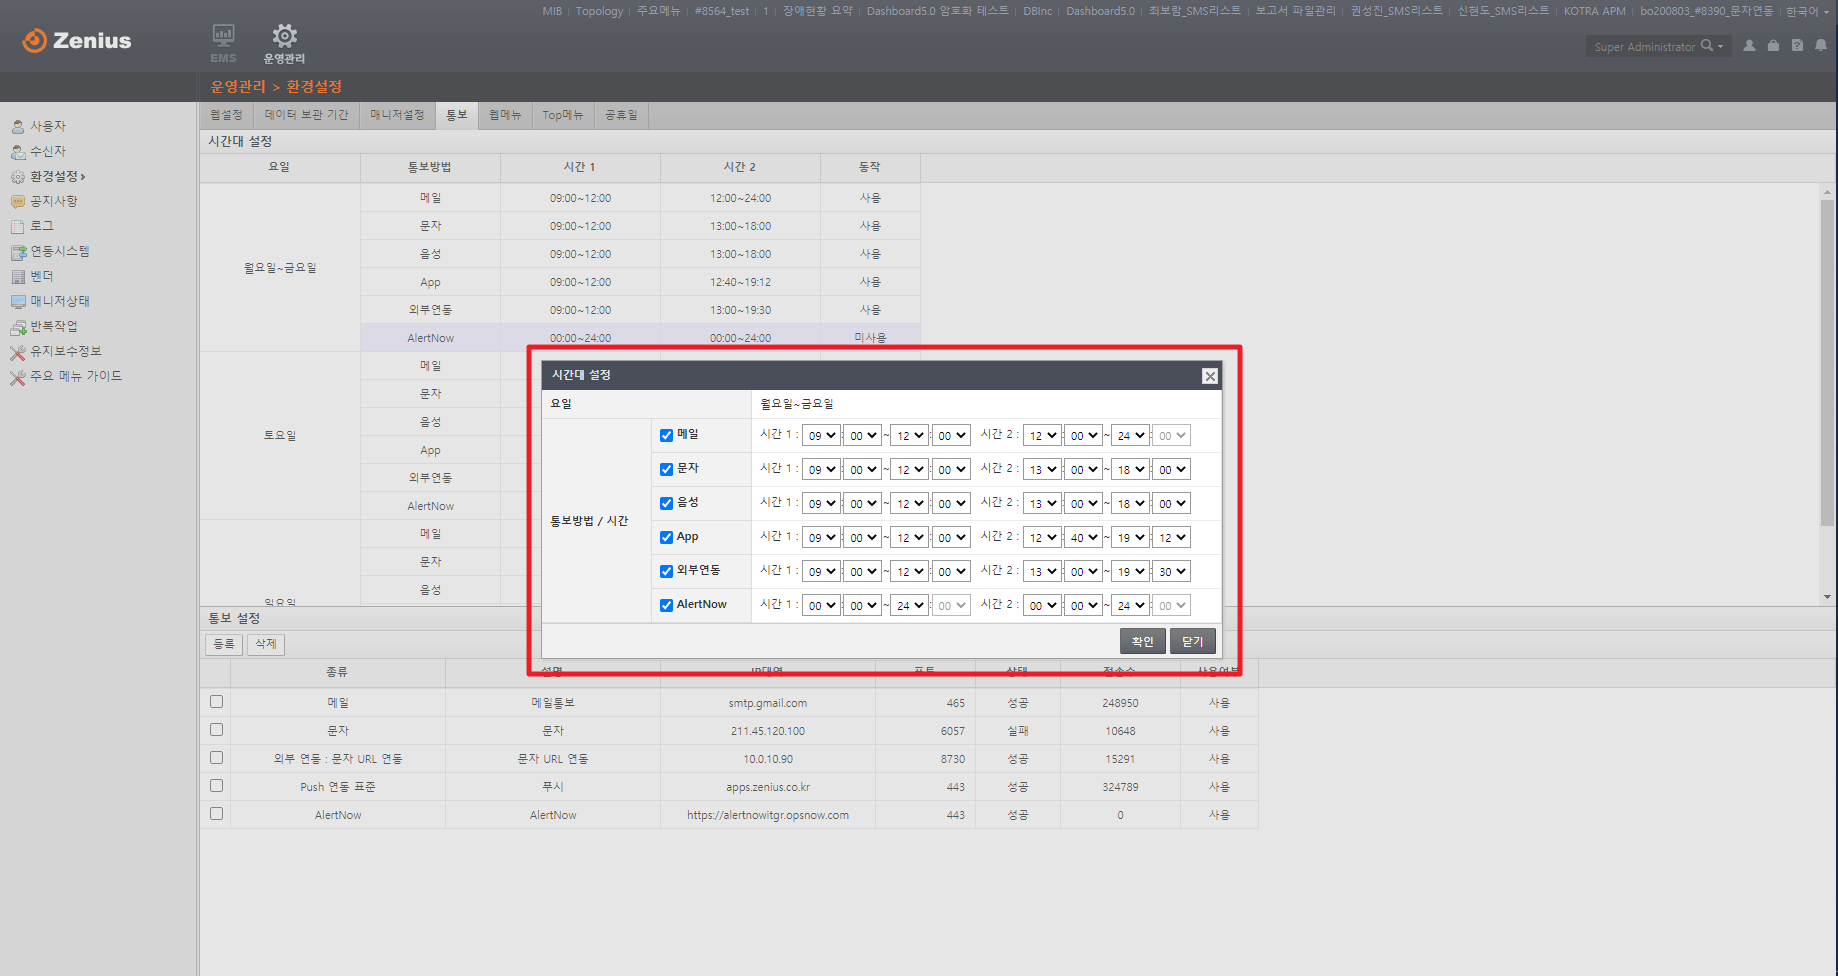Viewport: 1838px width, 976px height.
Task: Open 연동시스템 in the sidebar
Action: [59, 251]
